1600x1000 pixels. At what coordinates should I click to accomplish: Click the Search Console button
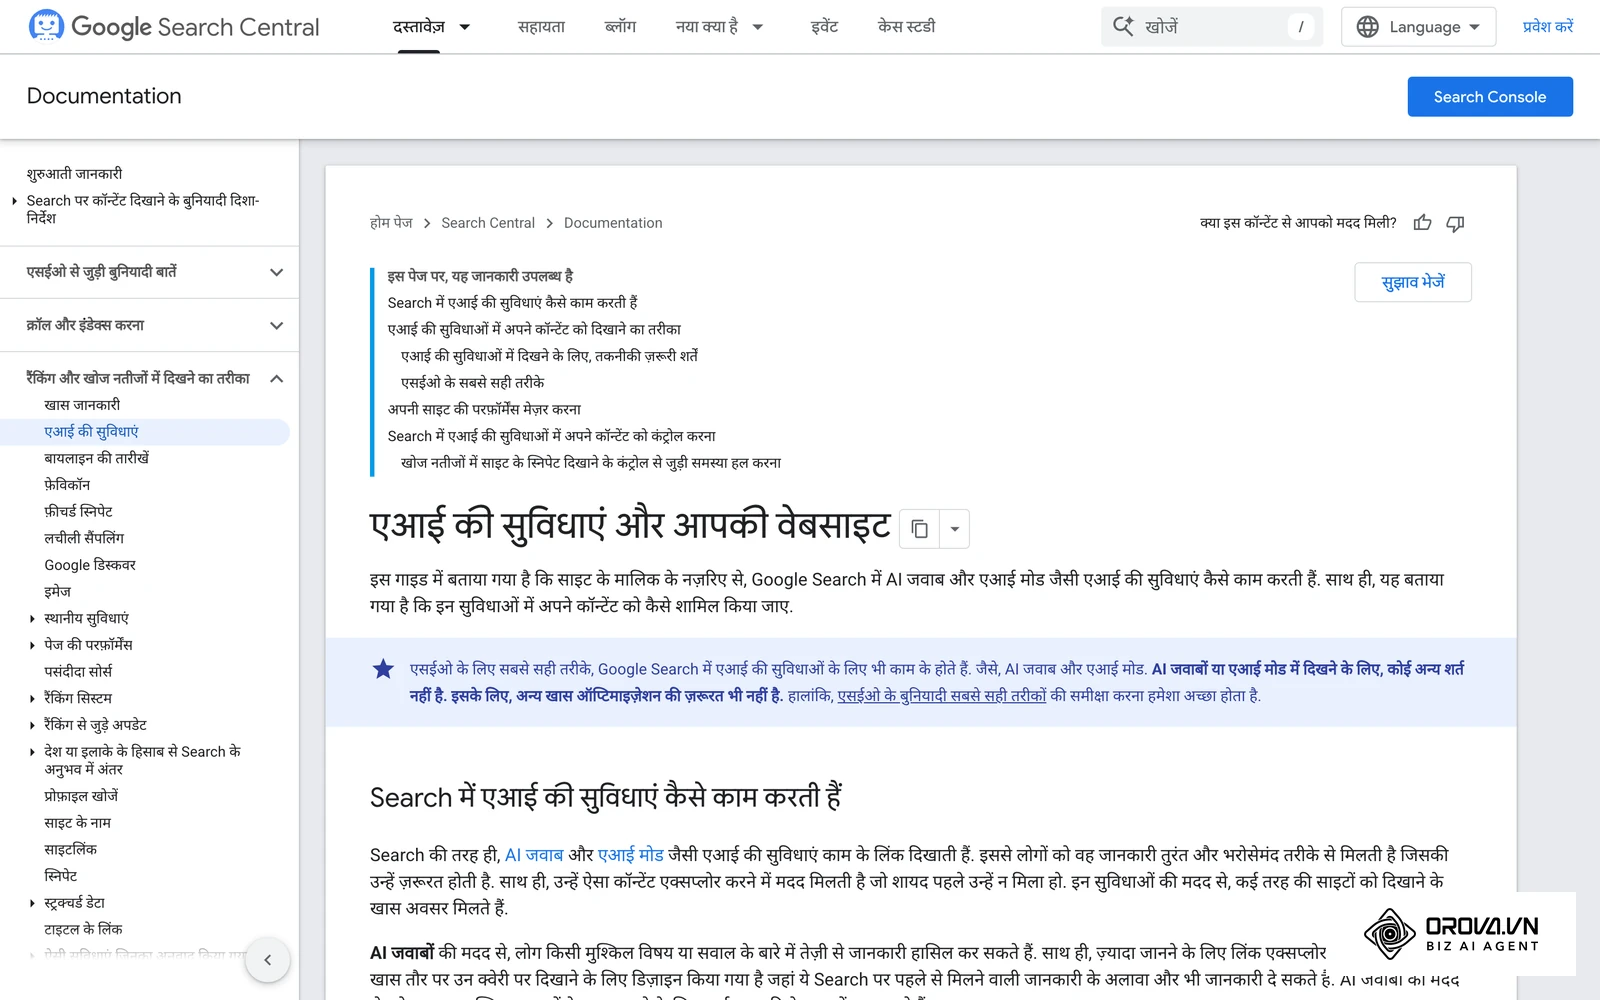click(x=1489, y=97)
